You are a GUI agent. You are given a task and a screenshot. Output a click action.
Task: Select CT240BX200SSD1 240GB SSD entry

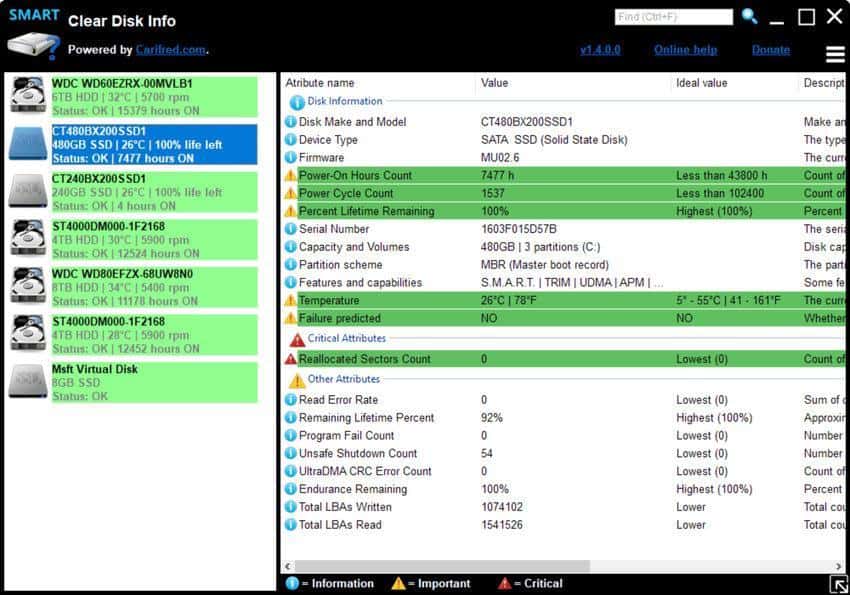(x=154, y=192)
